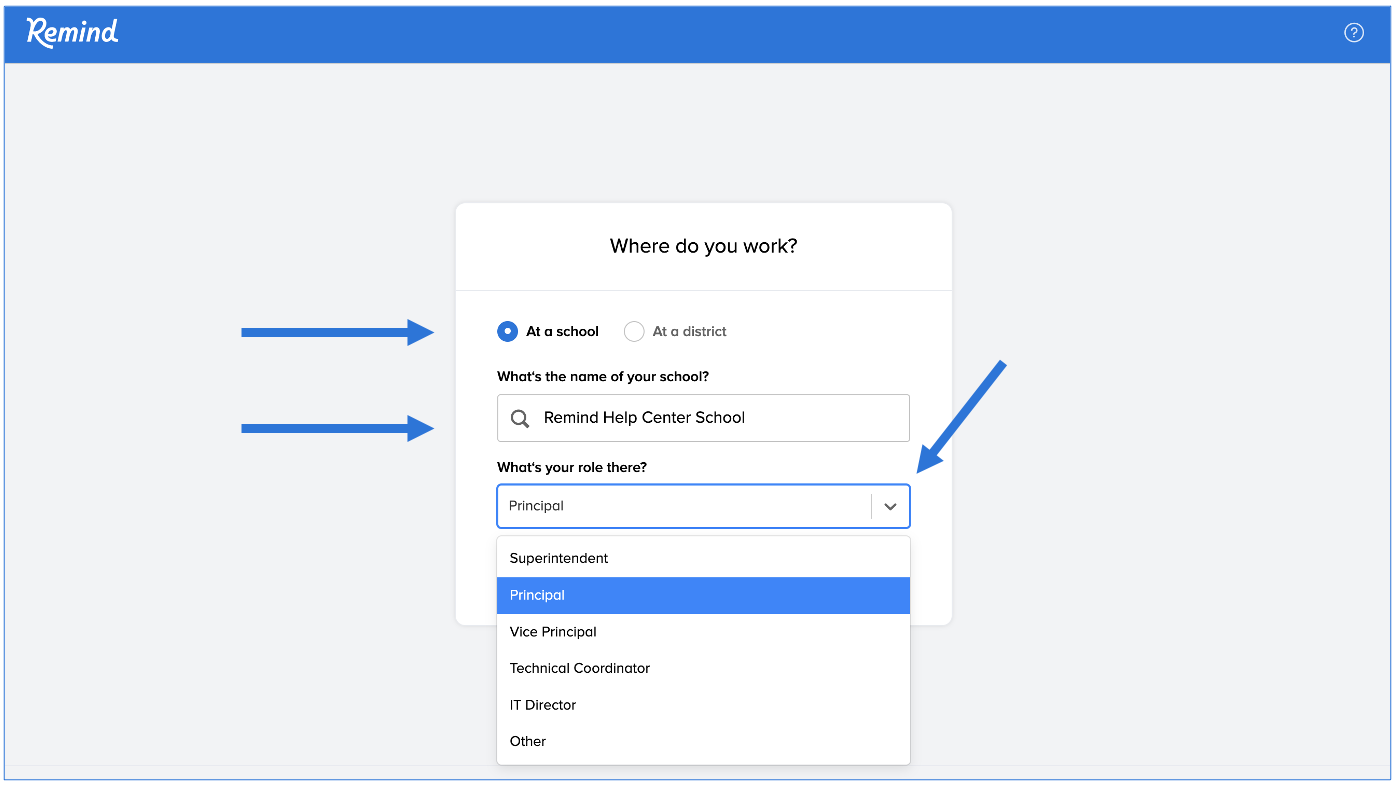This screenshot has height=786, width=1399.
Task: Select the 'At a school' radio button
Action: [508, 331]
